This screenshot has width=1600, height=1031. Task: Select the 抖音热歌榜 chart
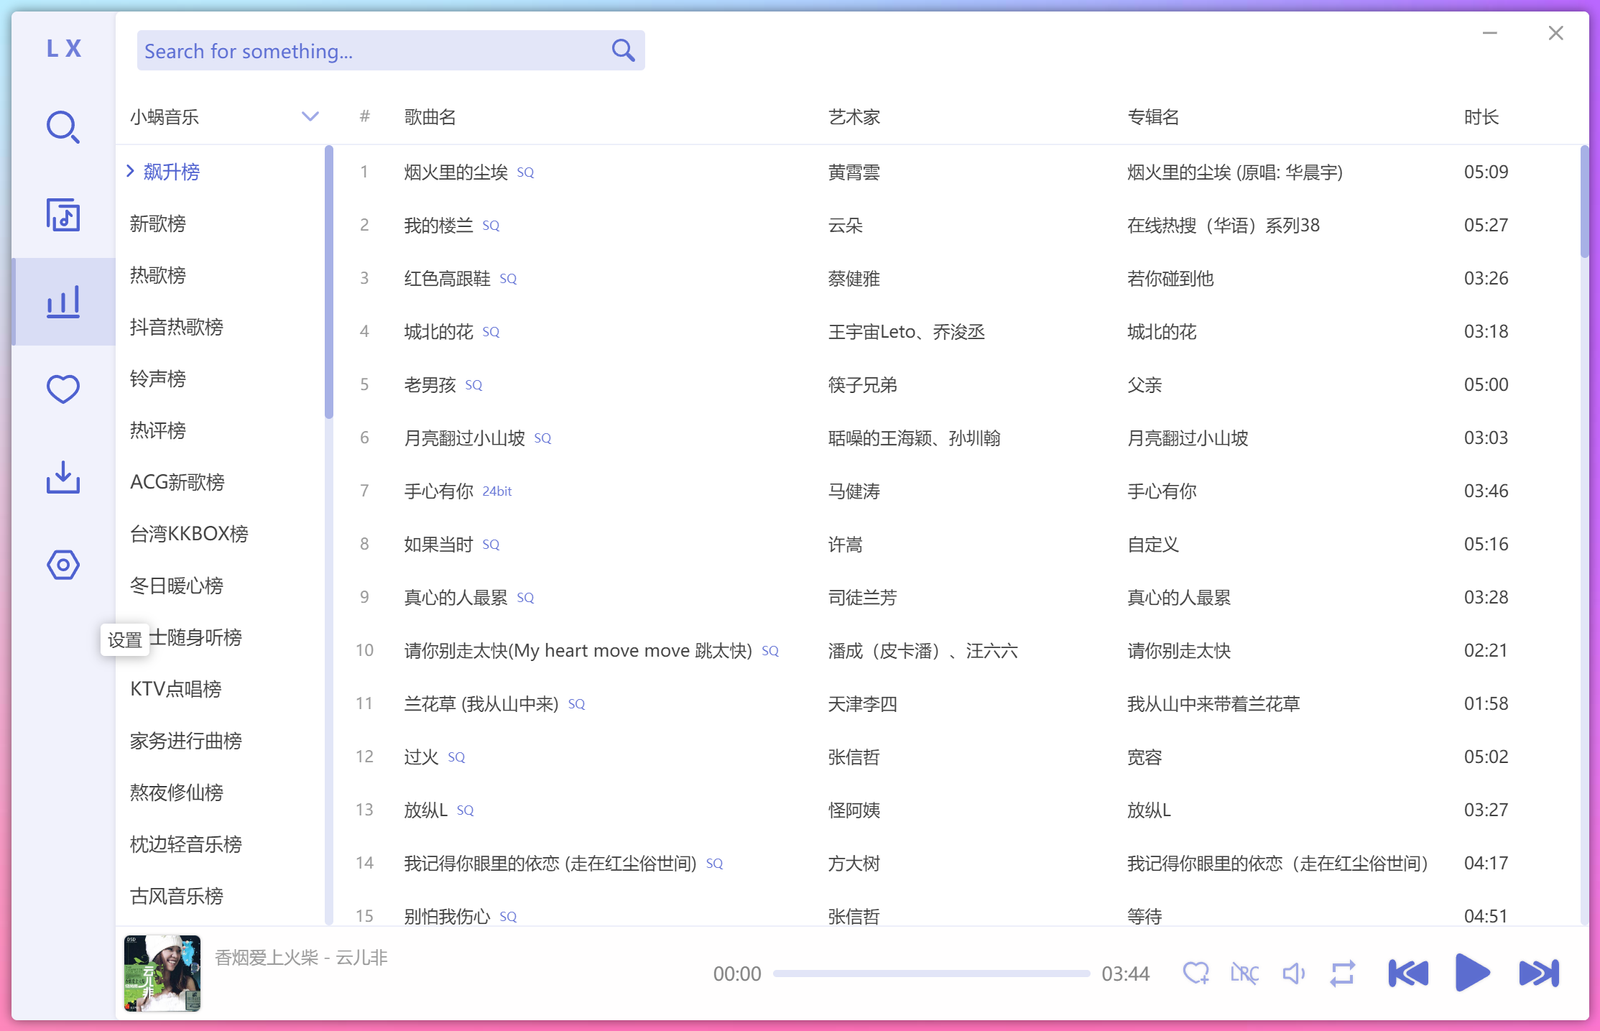click(x=177, y=327)
